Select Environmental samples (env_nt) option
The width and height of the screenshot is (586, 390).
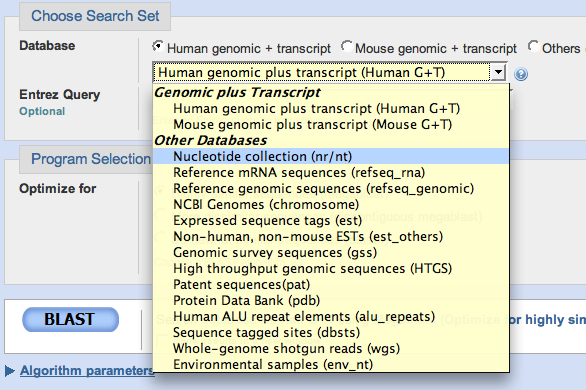point(331,364)
